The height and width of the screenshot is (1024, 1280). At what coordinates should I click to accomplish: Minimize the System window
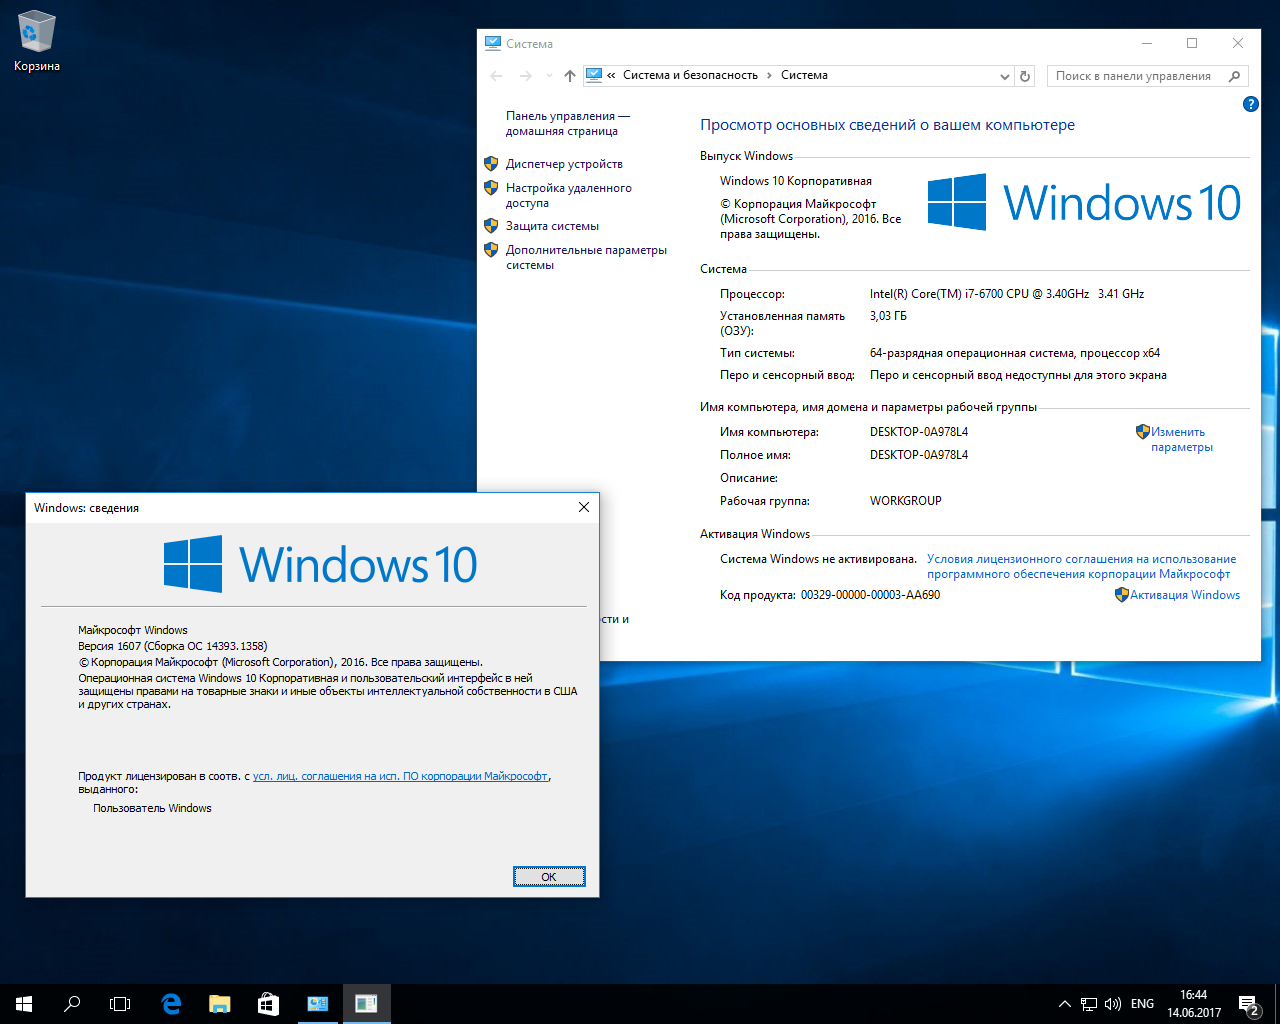(1146, 43)
